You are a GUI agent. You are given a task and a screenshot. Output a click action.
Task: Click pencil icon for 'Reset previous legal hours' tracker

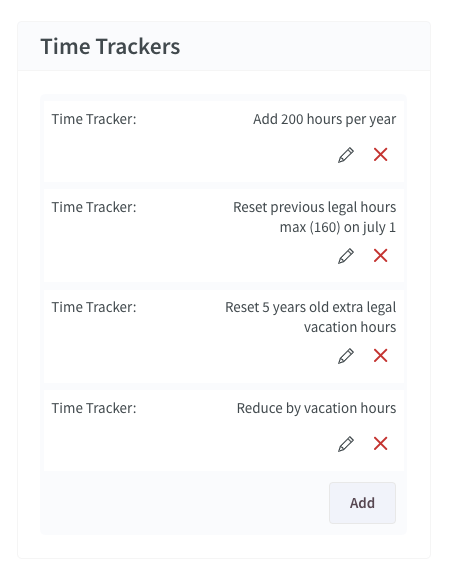pyautogui.click(x=345, y=256)
